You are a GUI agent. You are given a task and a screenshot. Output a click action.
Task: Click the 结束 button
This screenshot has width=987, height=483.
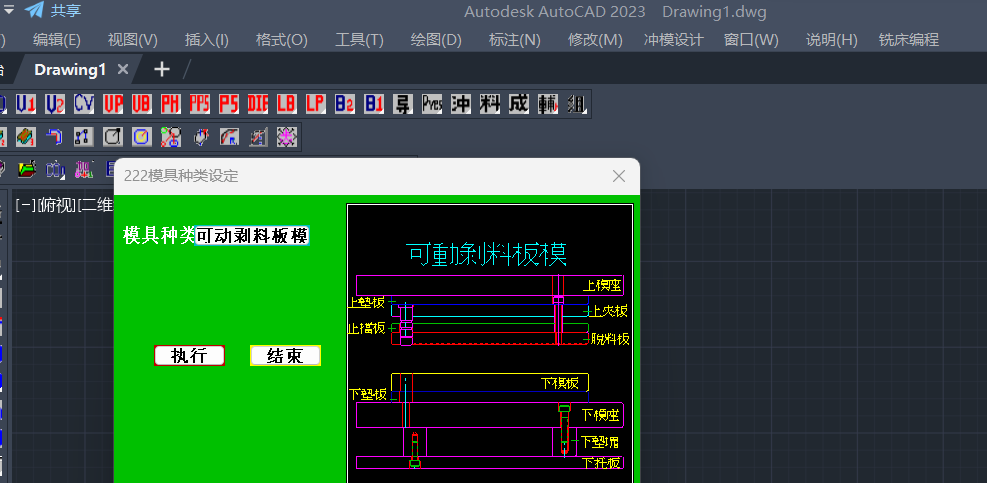coord(285,356)
